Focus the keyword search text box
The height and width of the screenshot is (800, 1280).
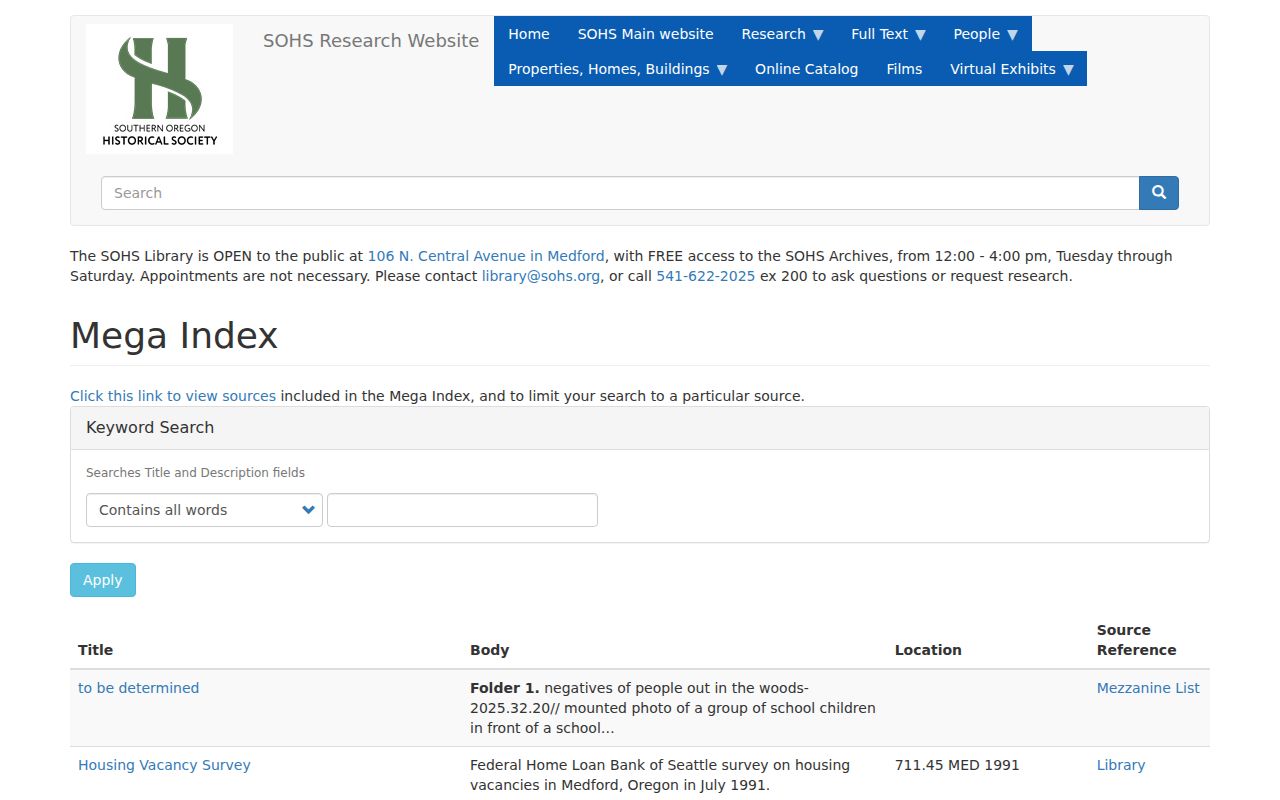(462, 510)
